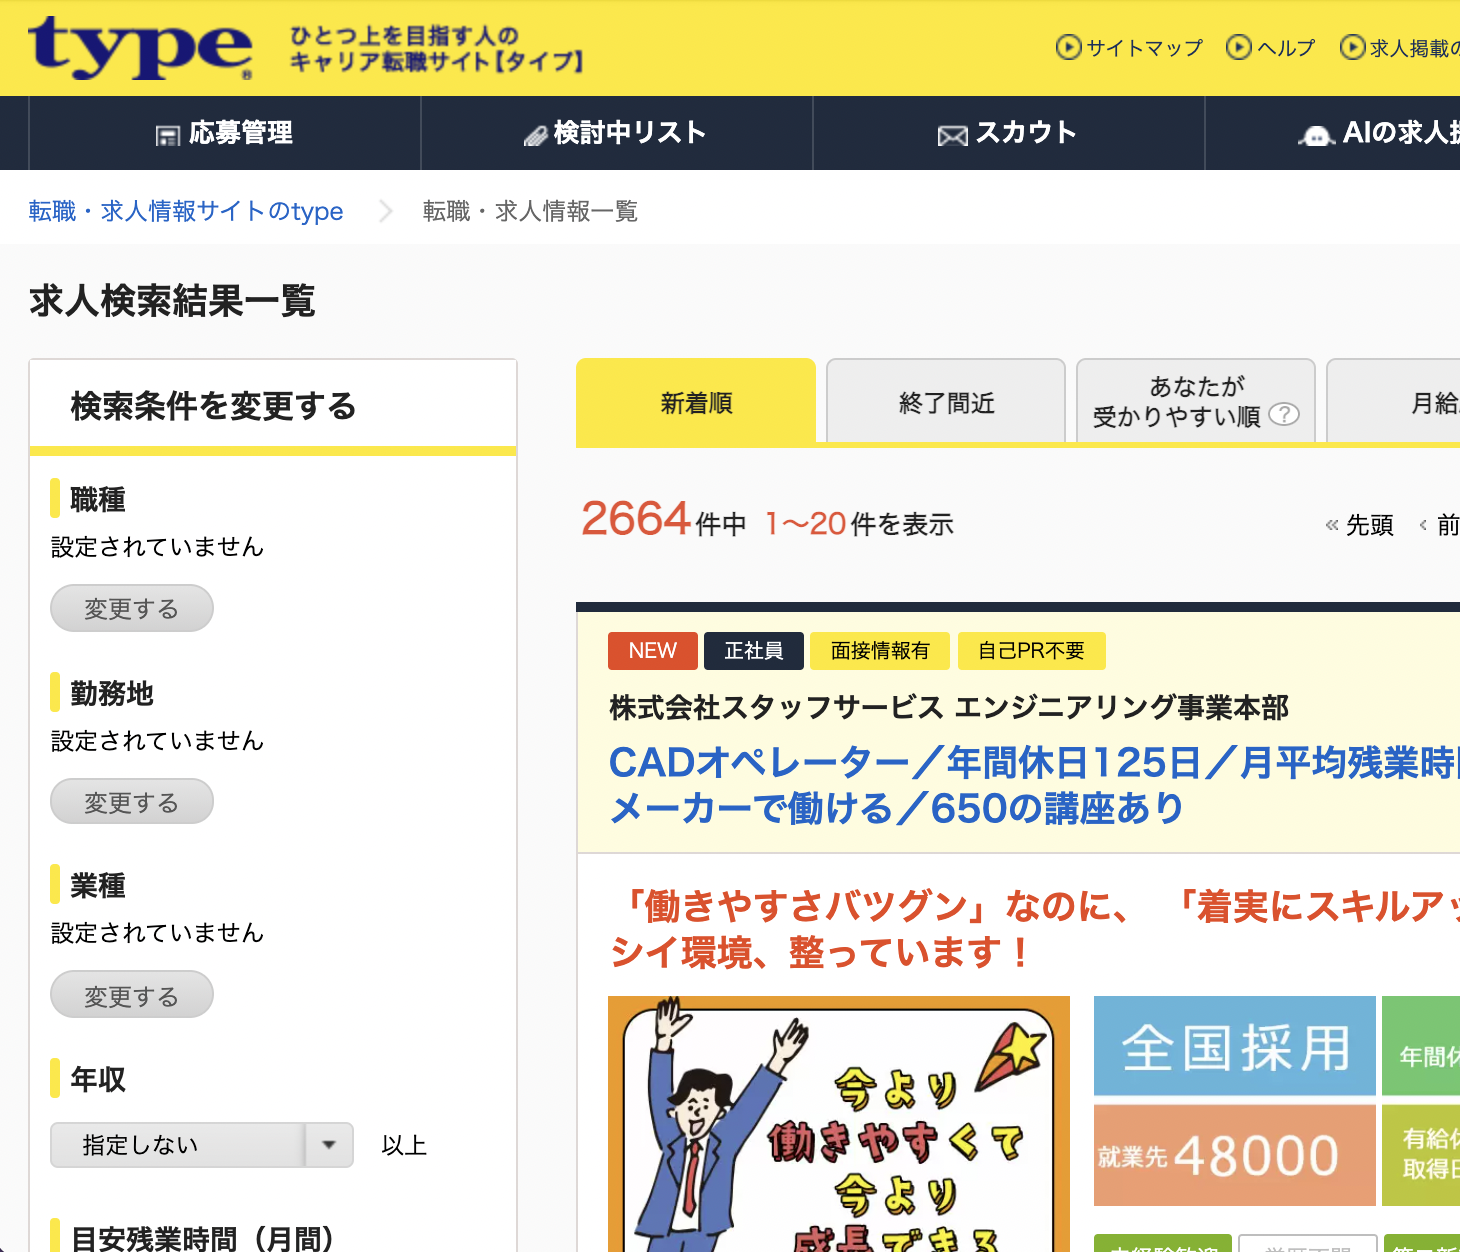Screen dimensions: 1460x1252
Task: Click 変更する under 職種
Action: (132, 608)
